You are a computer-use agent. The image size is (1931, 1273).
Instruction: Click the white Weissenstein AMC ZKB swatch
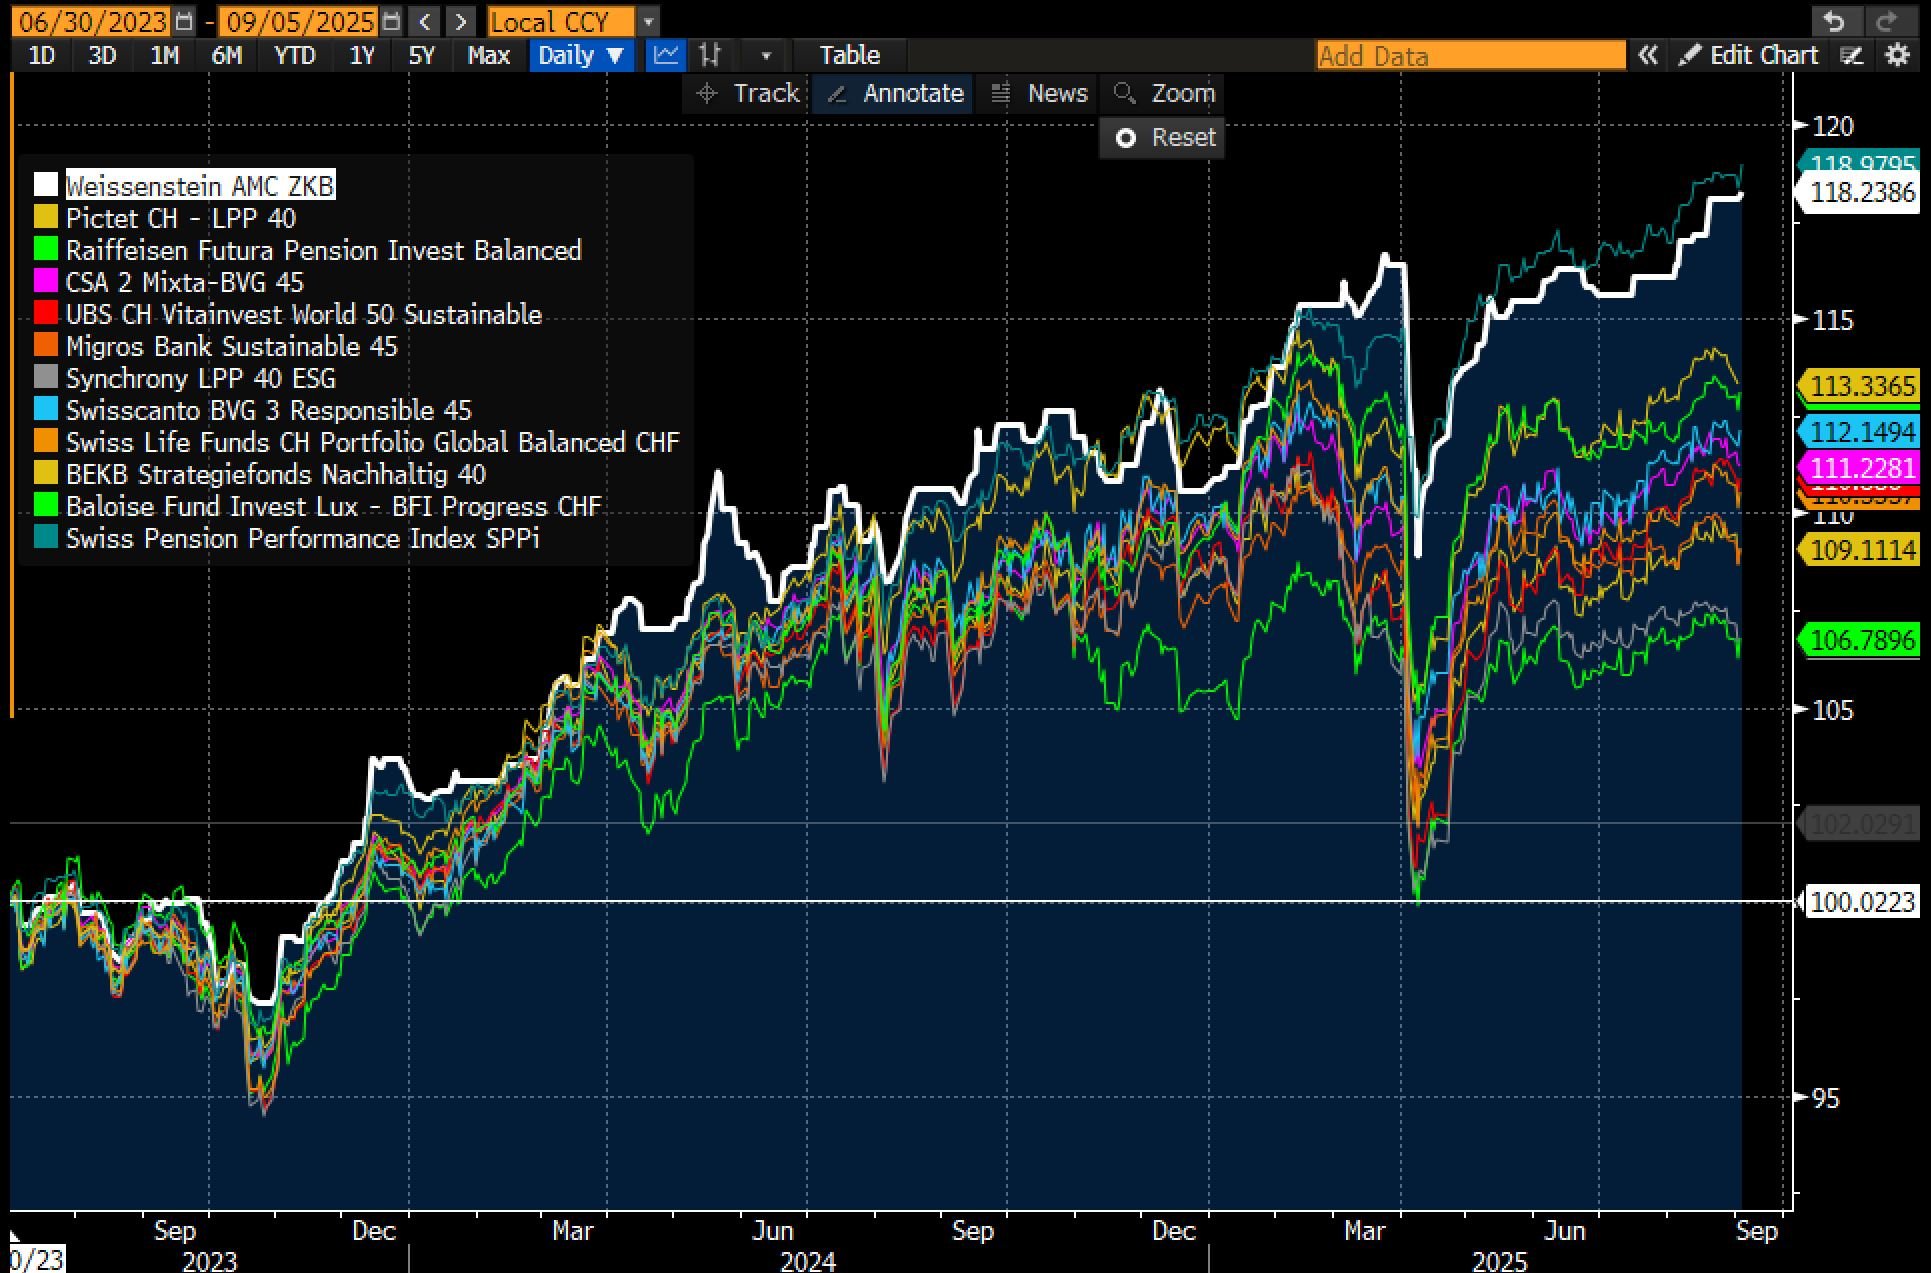pyautogui.click(x=46, y=186)
